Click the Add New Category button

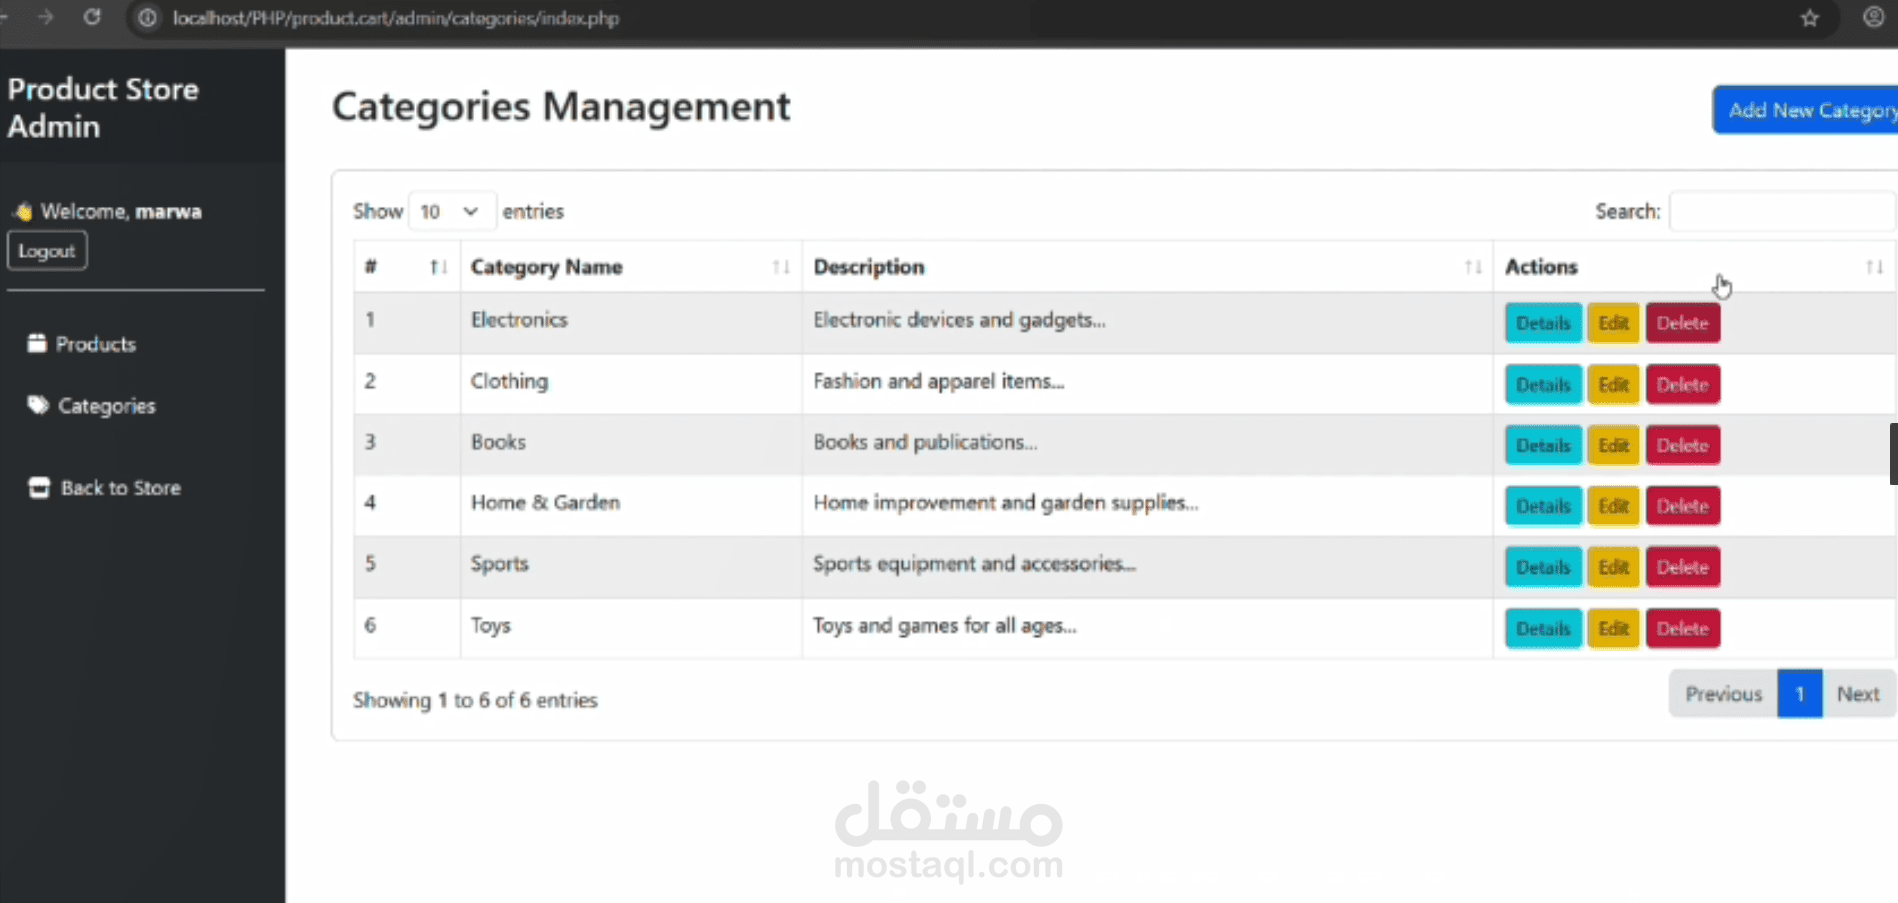click(x=1806, y=110)
